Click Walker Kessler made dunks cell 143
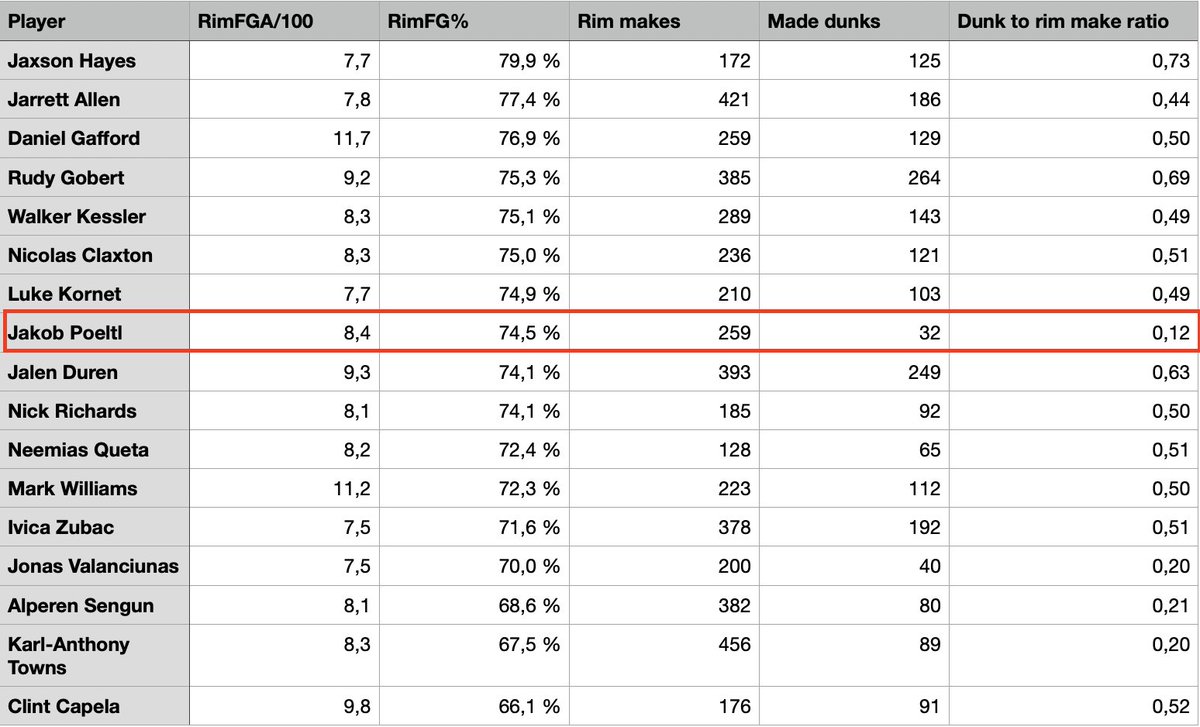This screenshot has height=727, width=1200. click(854, 216)
